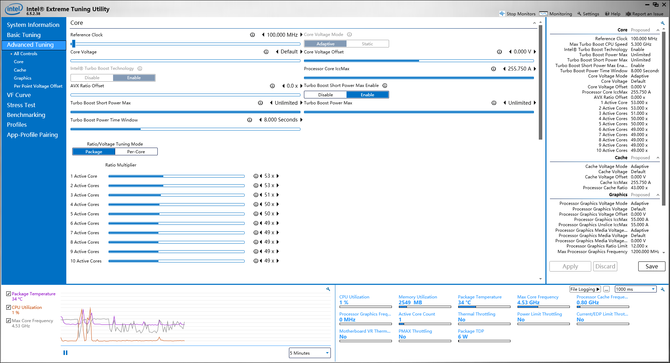Click the Stop Monitors button

click(517, 14)
